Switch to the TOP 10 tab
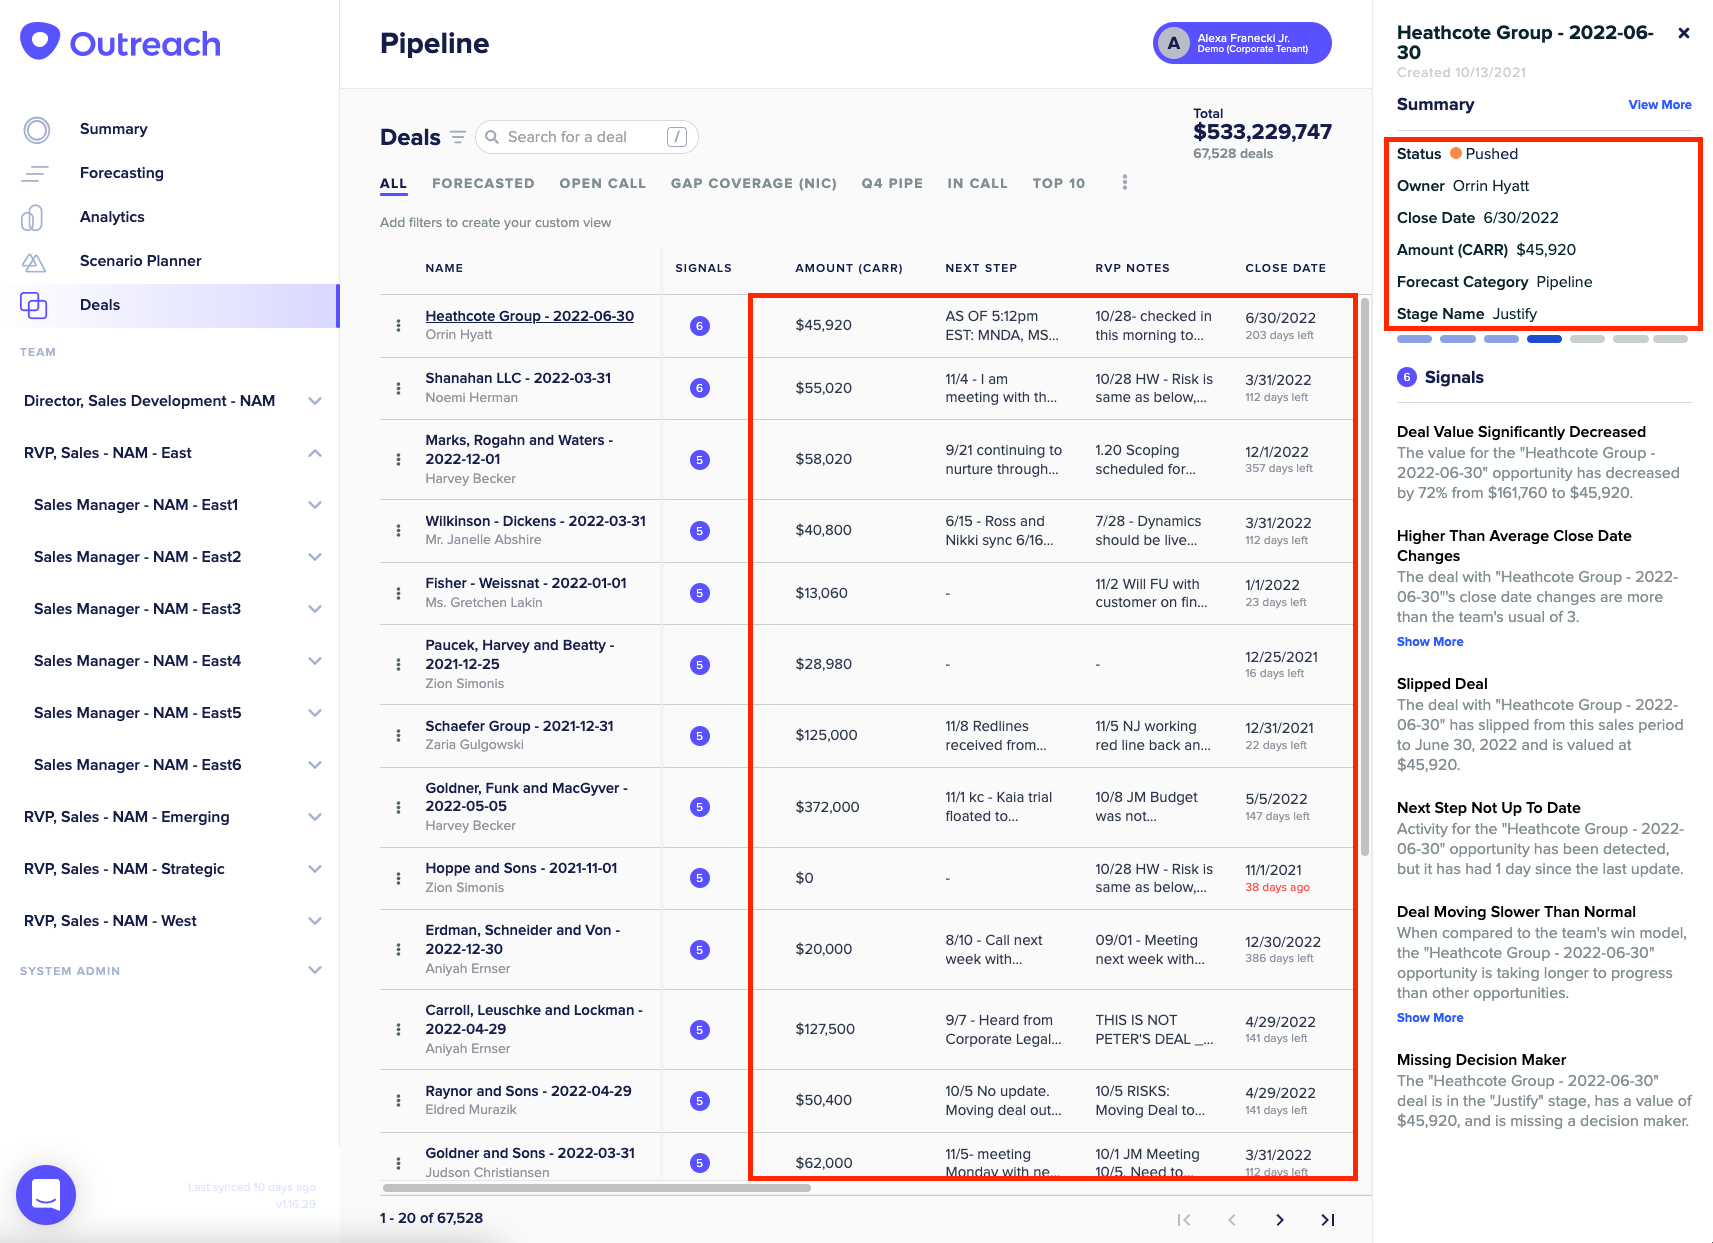1713x1243 pixels. click(1058, 183)
